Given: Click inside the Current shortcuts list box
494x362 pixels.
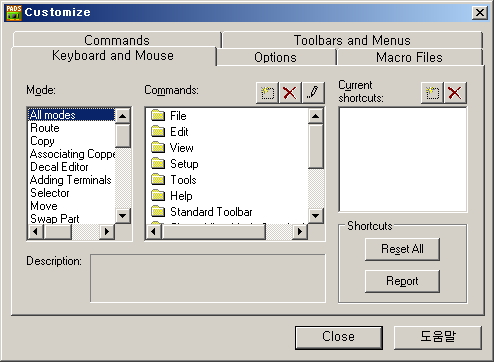Looking at the screenshot, I should [403, 159].
